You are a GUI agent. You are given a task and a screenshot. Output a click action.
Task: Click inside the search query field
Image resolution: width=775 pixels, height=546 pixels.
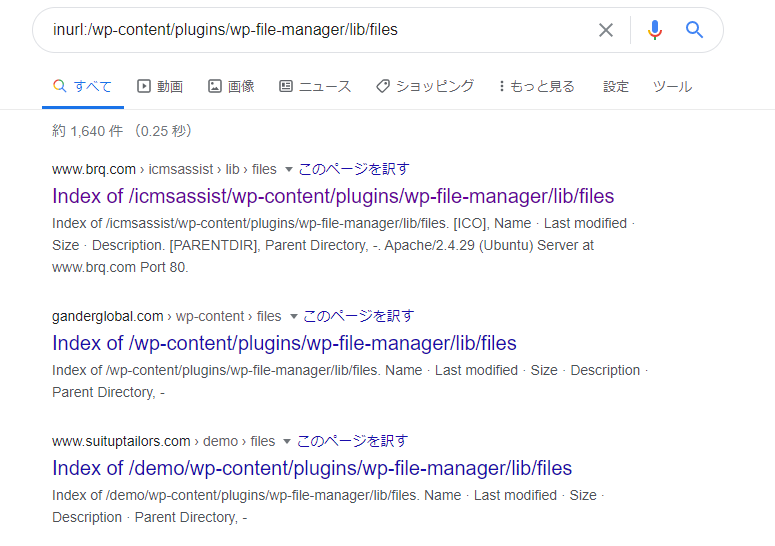click(316, 30)
